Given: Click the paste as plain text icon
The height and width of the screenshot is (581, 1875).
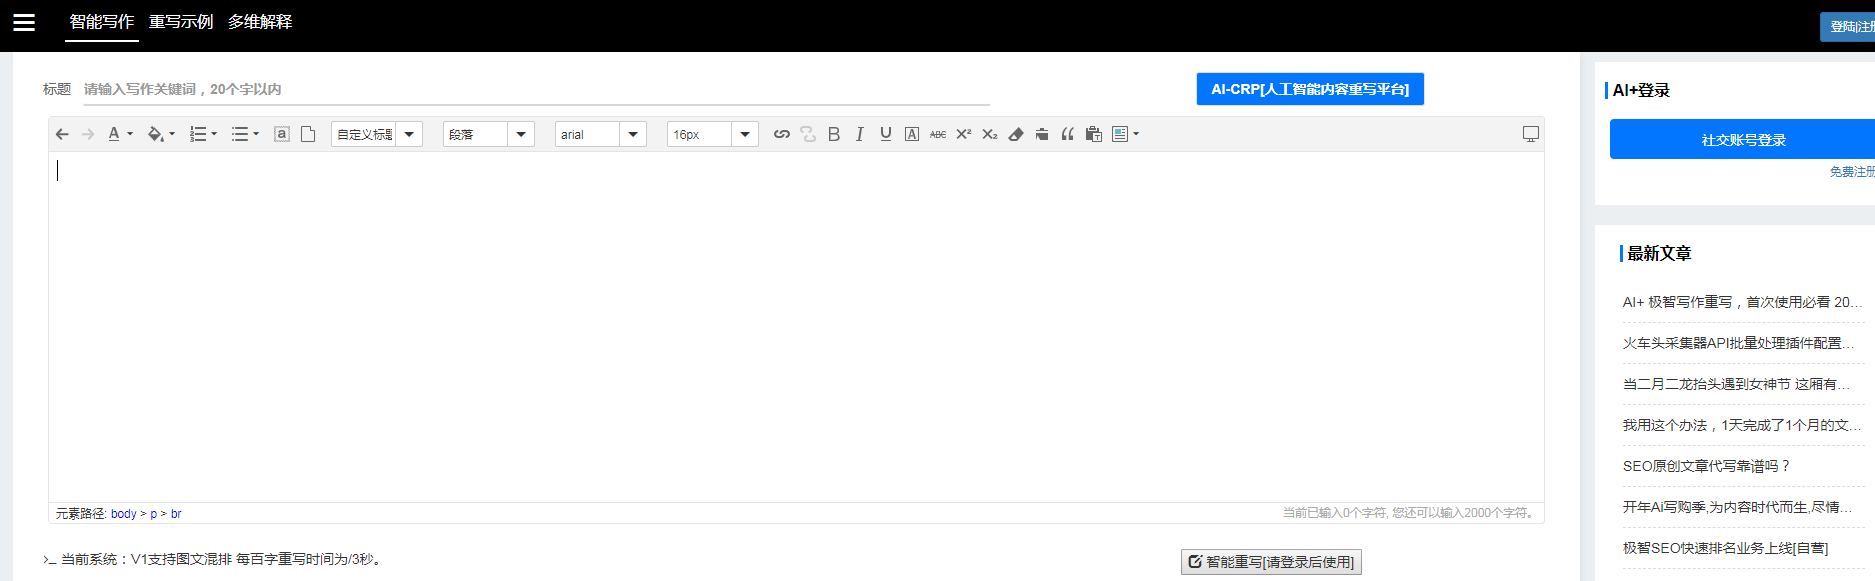Looking at the screenshot, I should [x=1093, y=134].
